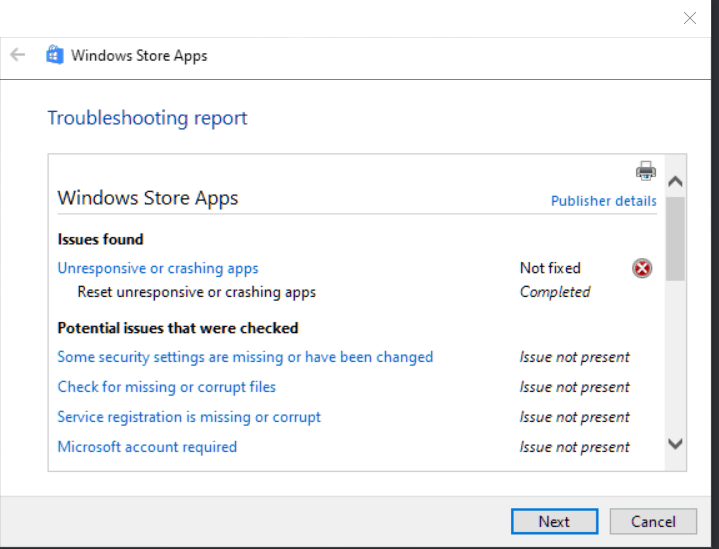Image resolution: width=719 pixels, height=549 pixels.
Task: Click Issue not present beside Microsoft account required
Action: click(574, 447)
